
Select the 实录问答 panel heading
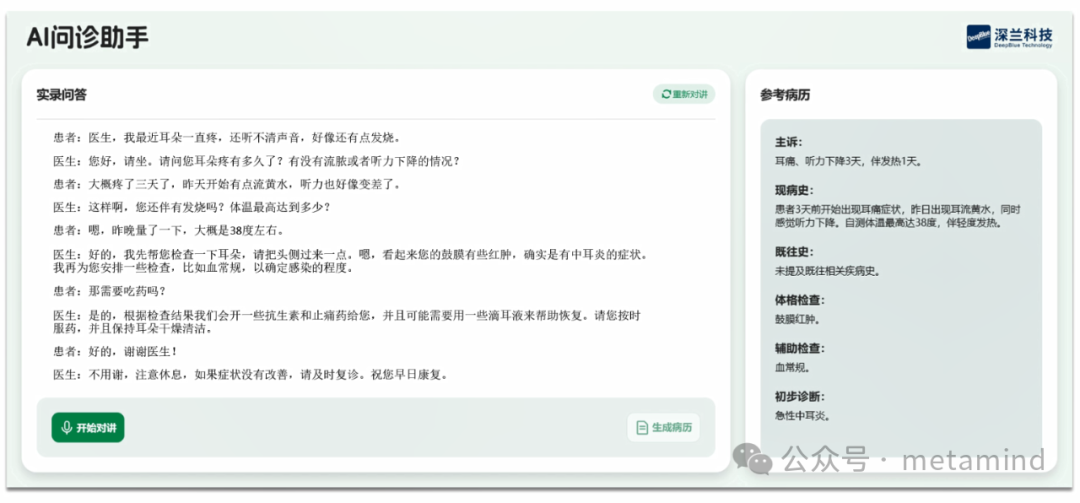62,95
